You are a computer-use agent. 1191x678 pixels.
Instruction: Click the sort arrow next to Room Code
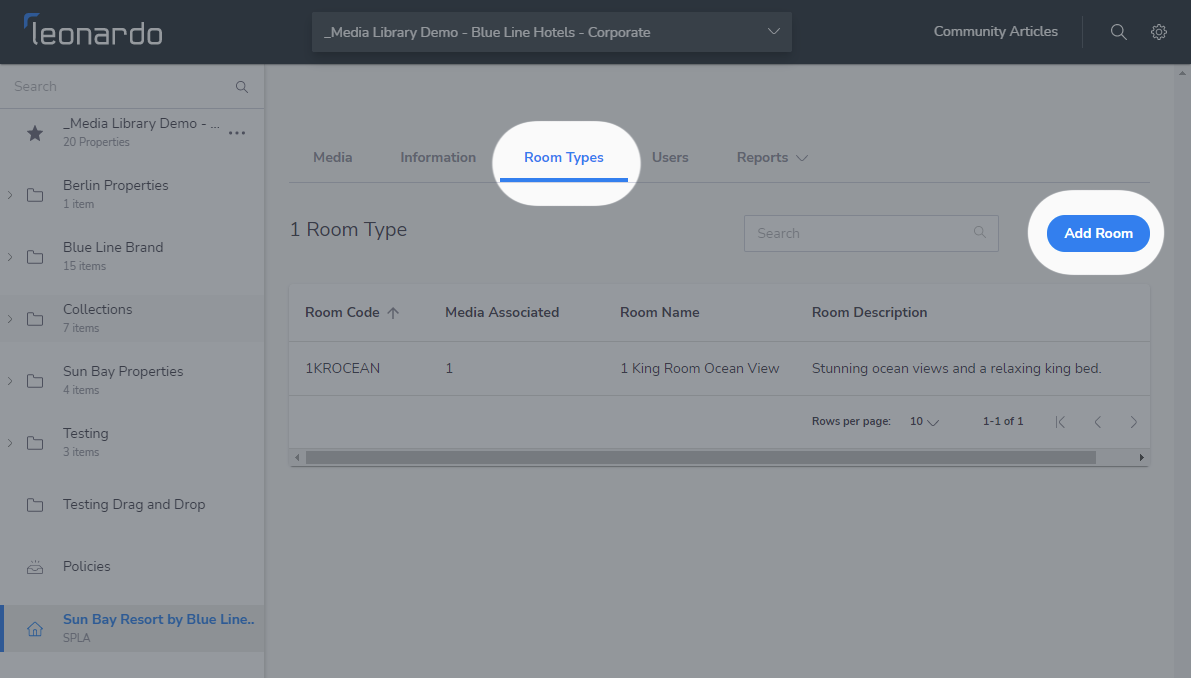393,313
